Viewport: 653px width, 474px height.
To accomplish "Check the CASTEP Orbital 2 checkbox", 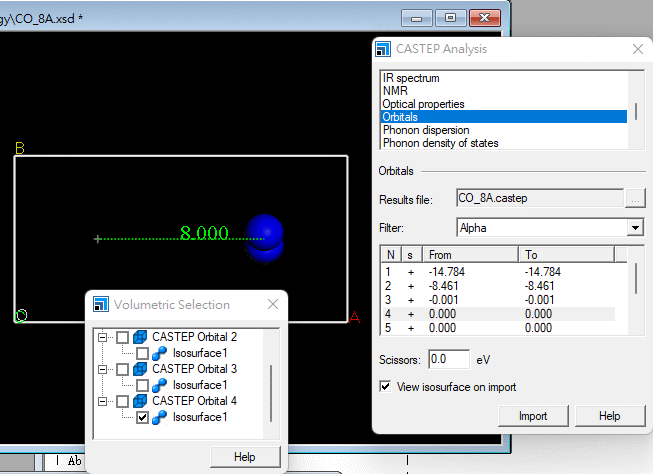I will pos(122,338).
